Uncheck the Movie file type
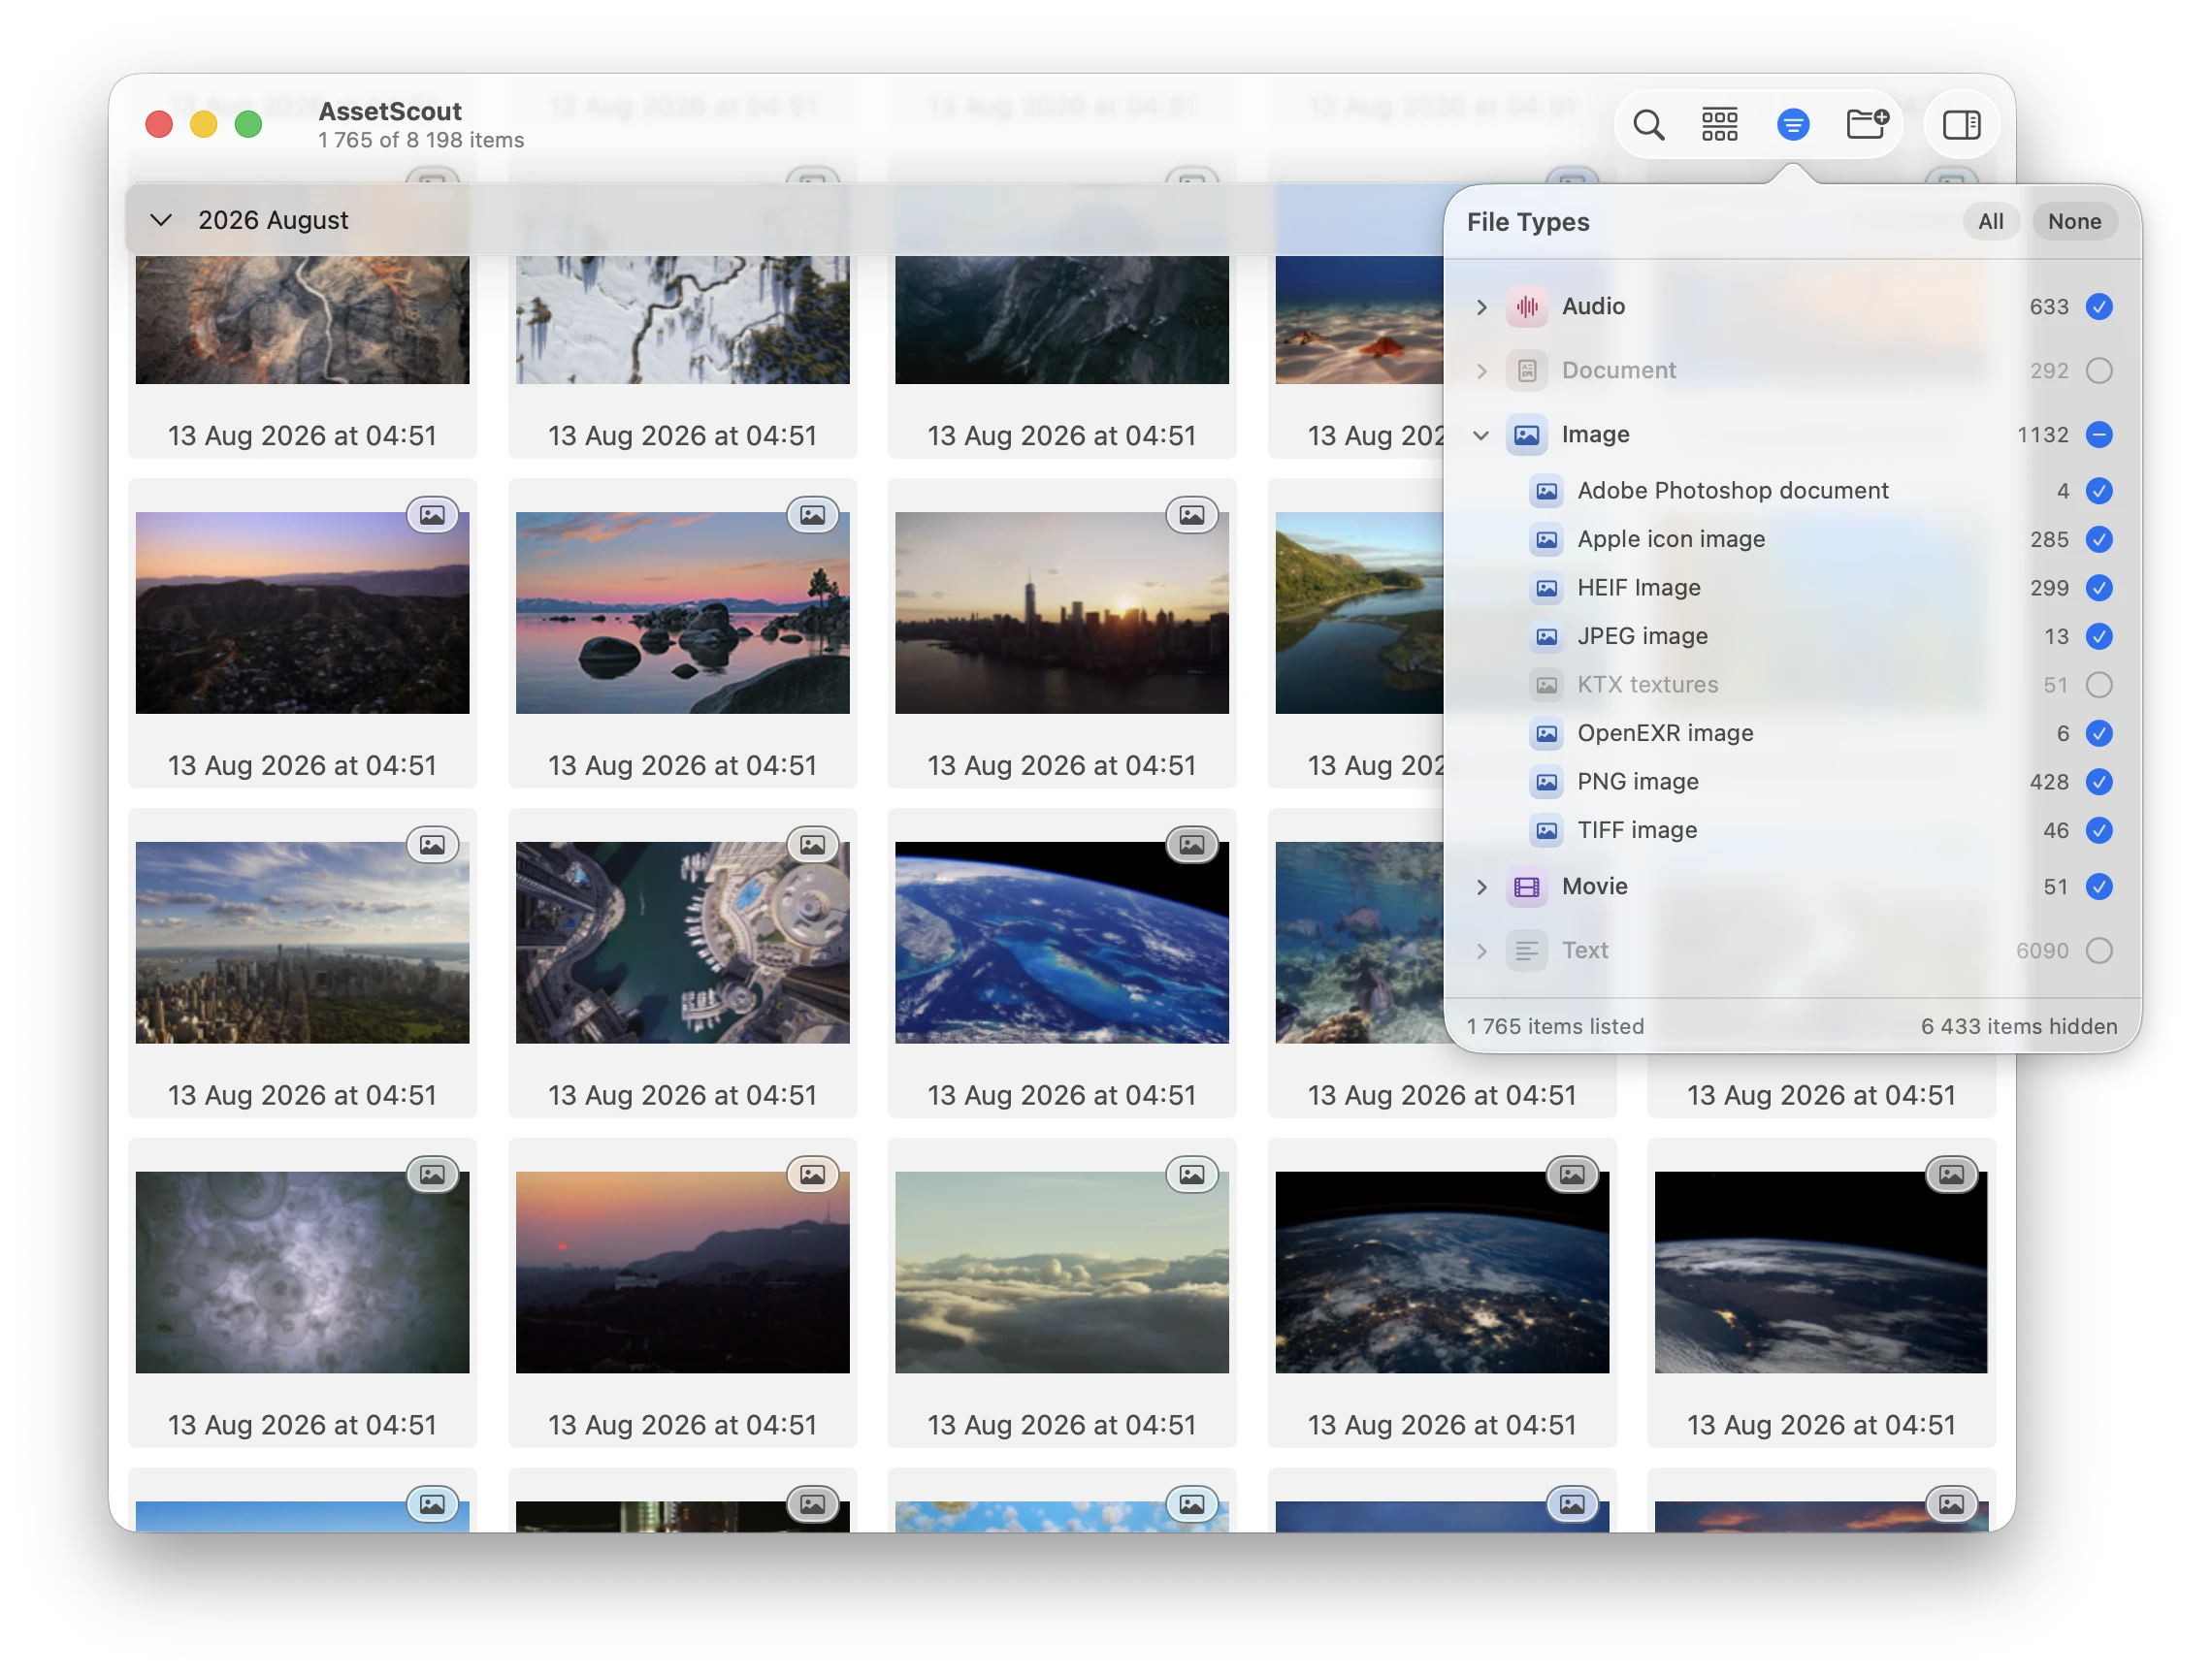 2099,887
